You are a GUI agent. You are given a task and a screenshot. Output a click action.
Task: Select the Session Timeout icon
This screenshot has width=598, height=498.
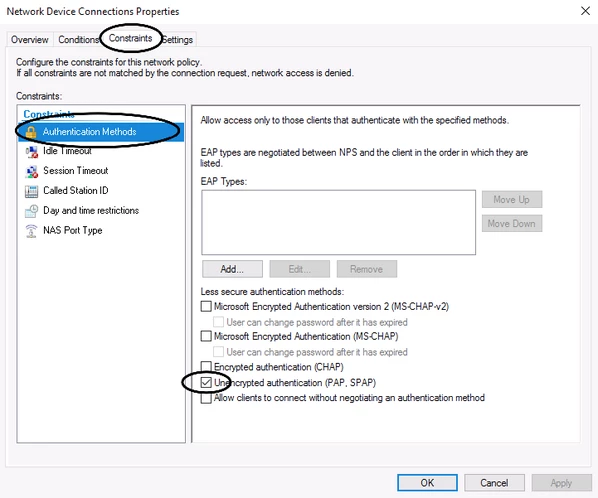(31, 172)
